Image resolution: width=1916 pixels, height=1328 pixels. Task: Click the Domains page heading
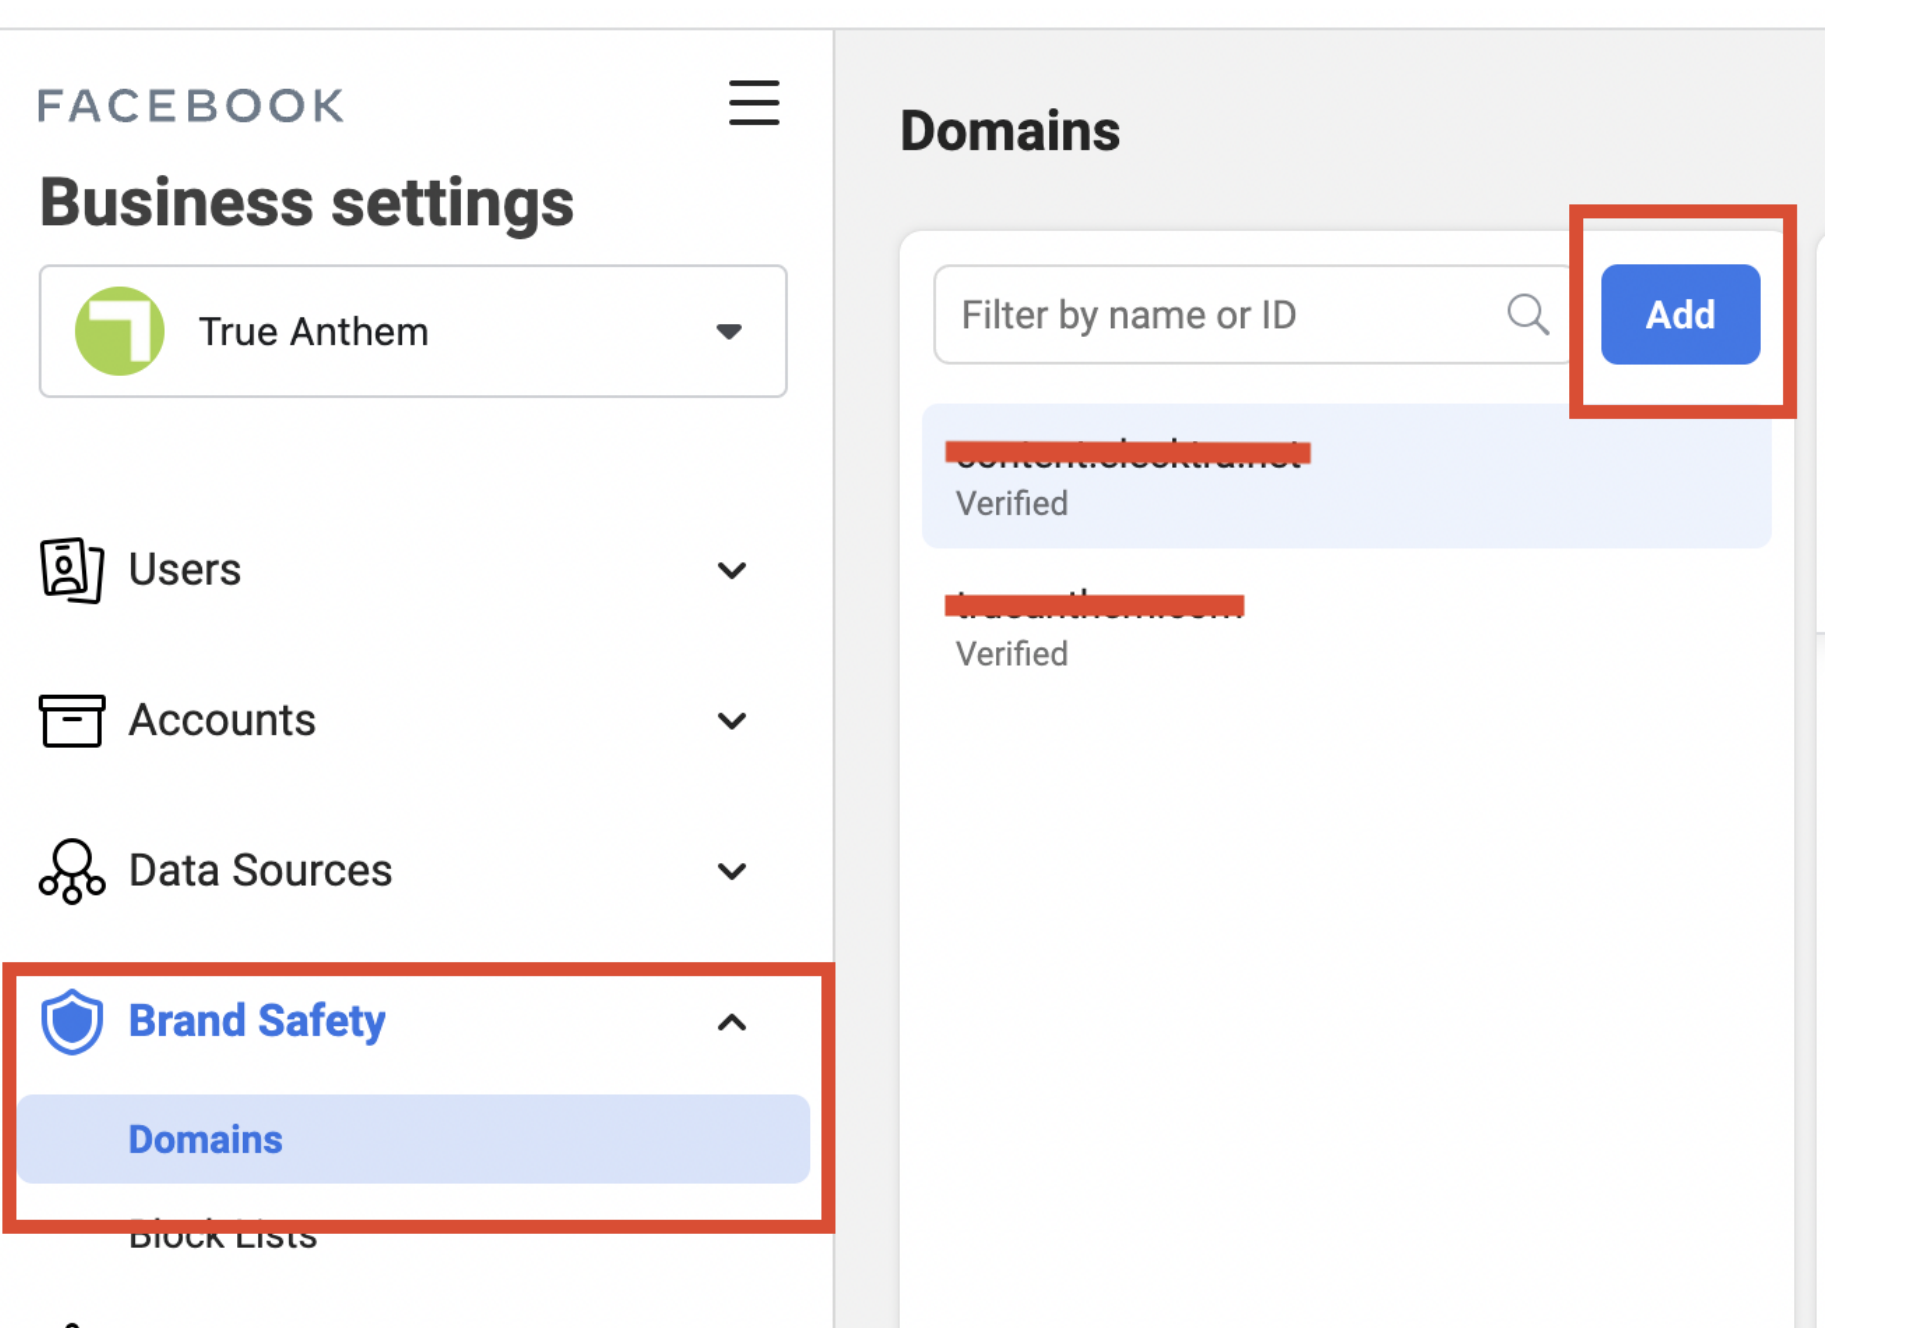(1010, 131)
